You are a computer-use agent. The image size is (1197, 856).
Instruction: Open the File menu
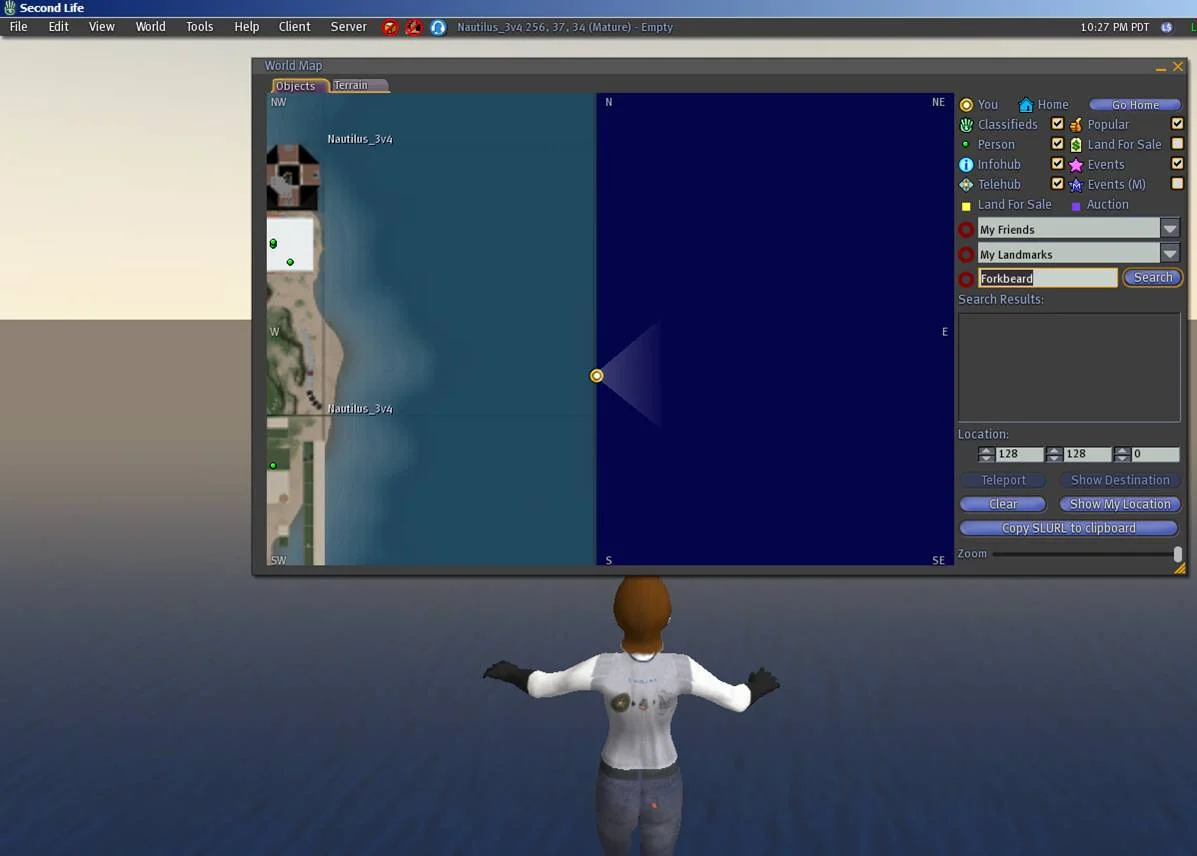tap(18, 27)
